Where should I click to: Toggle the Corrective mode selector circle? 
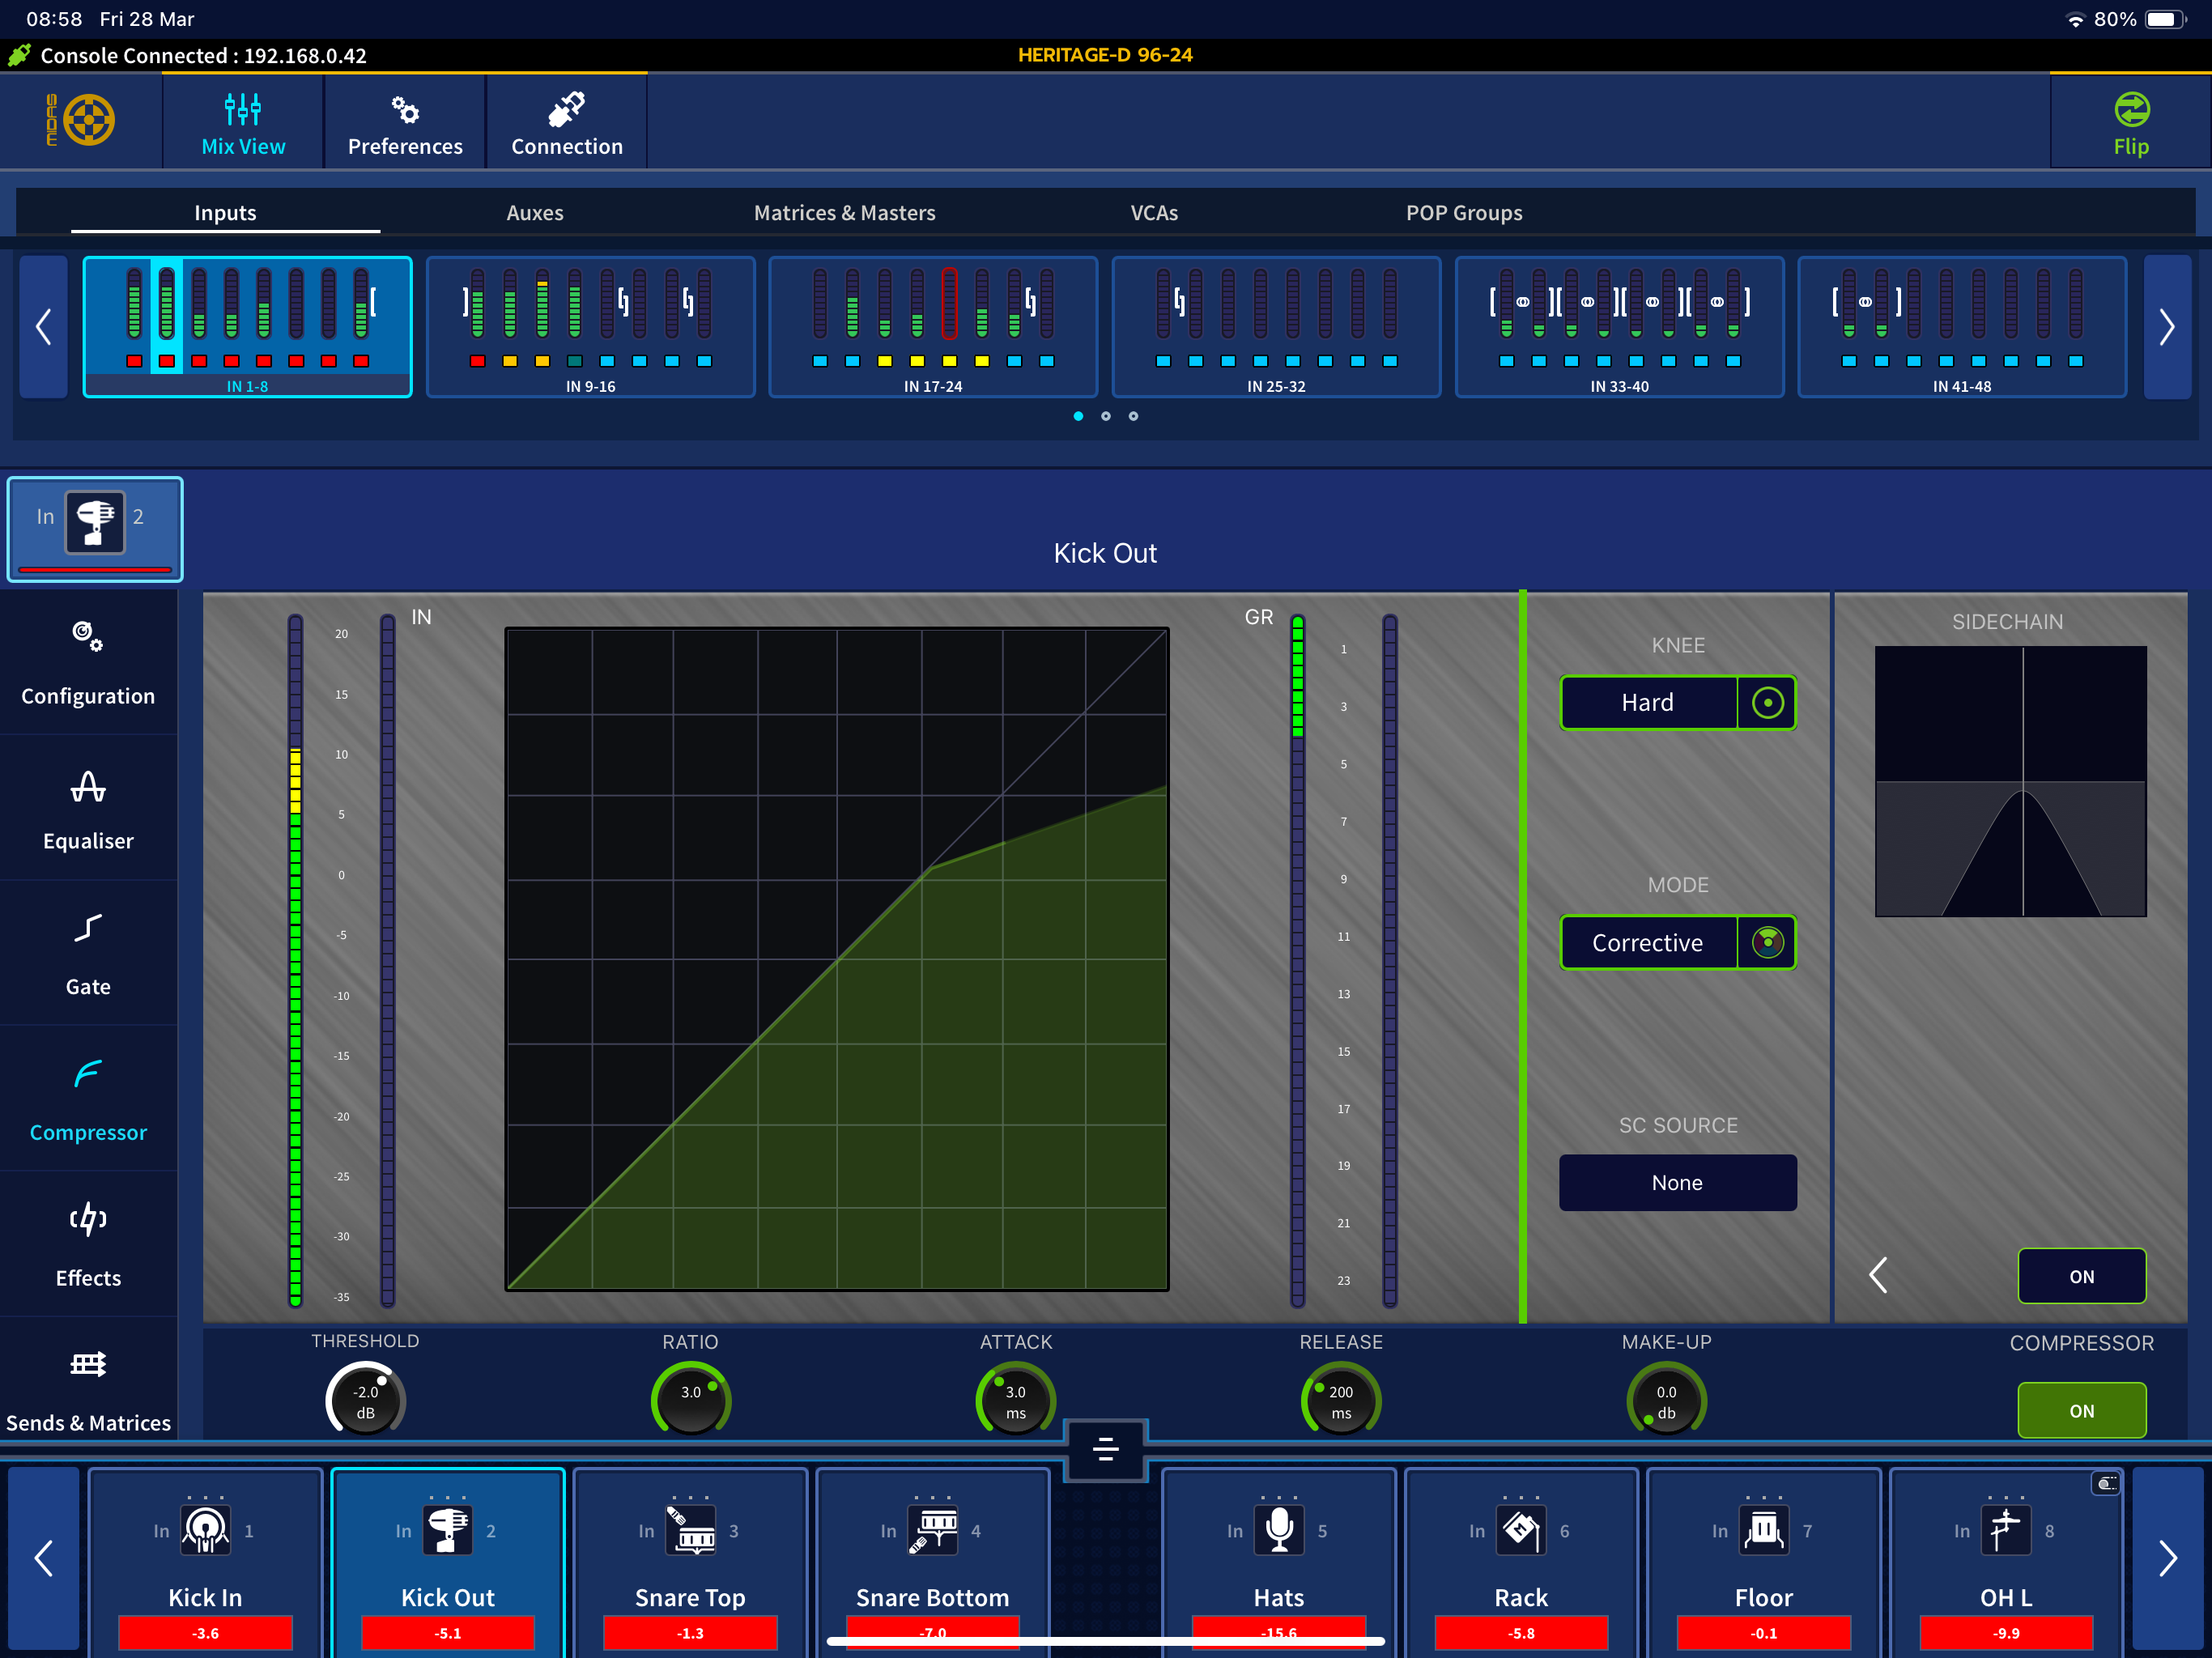[x=1767, y=942]
